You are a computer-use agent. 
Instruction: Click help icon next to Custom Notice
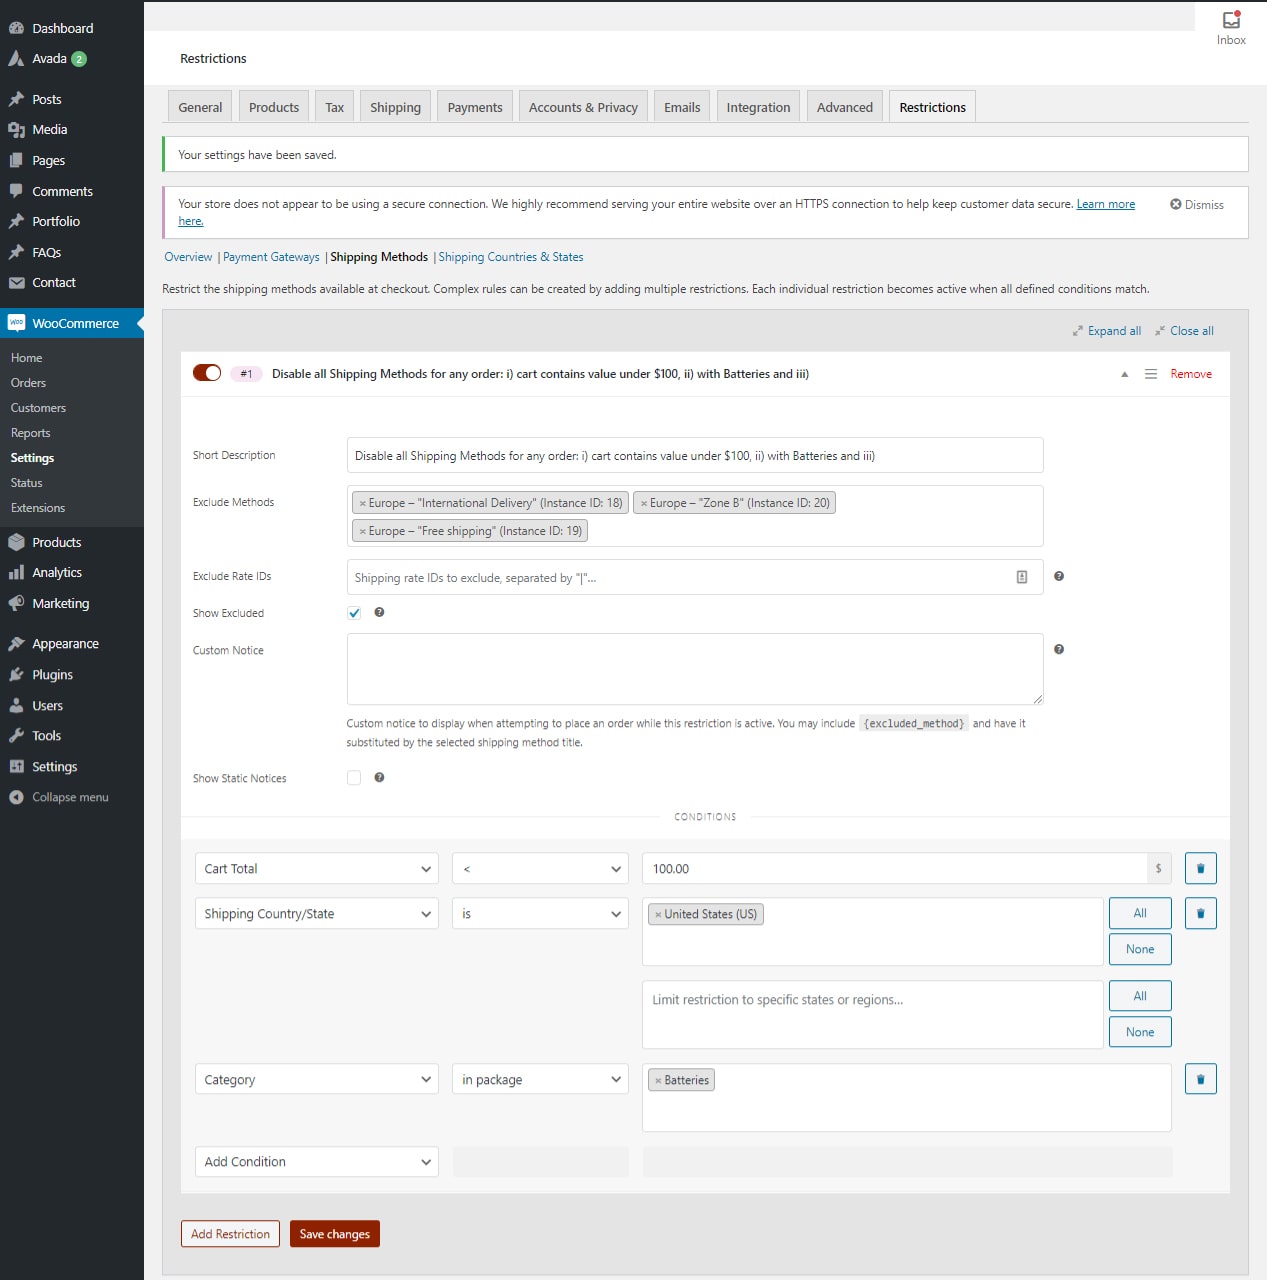pos(1059,649)
